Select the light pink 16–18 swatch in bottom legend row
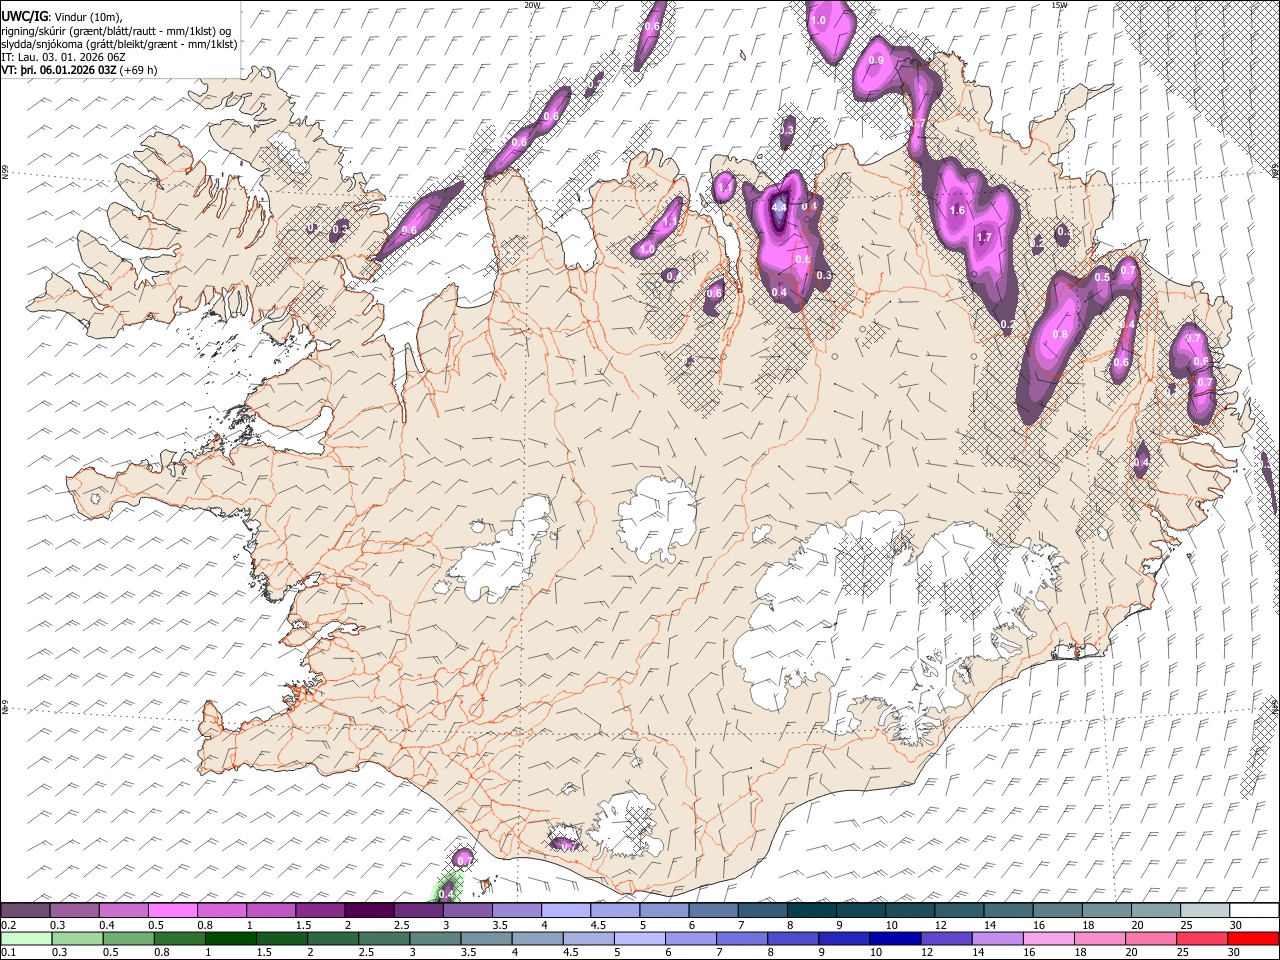The image size is (1280, 960). [1048, 938]
